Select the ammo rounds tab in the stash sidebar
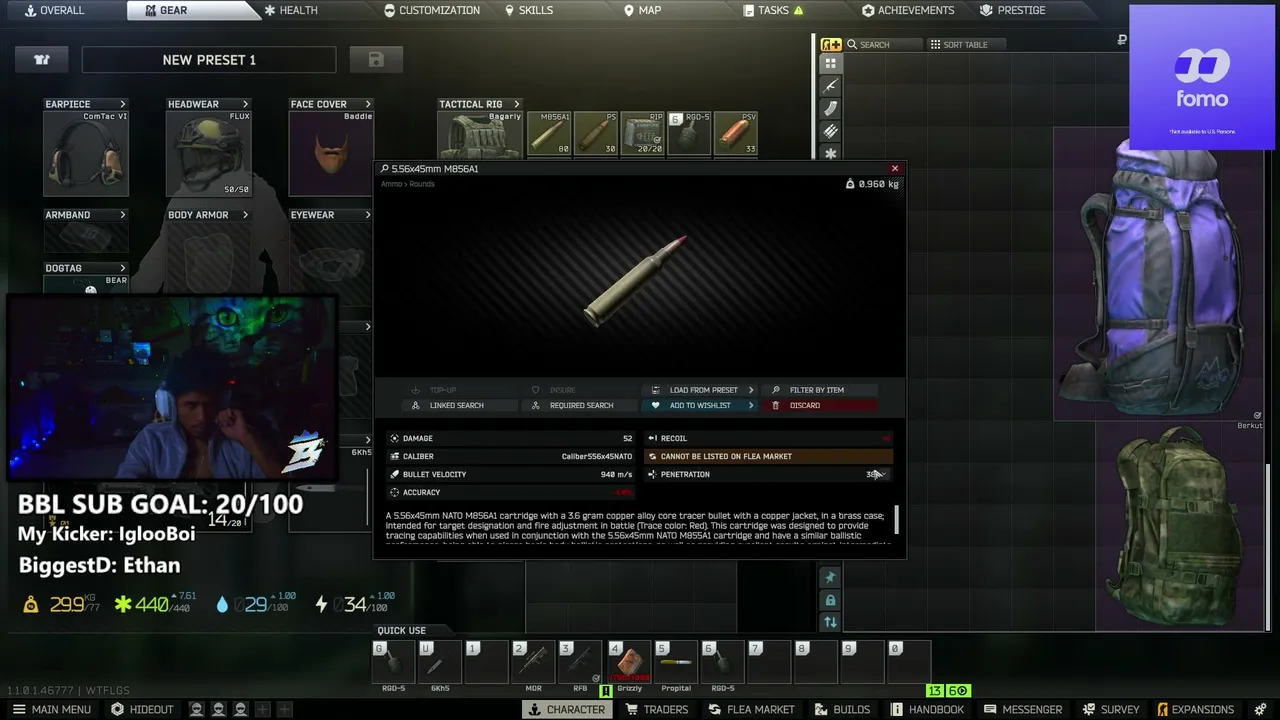Image resolution: width=1280 pixels, height=720 pixels. [x=830, y=131]
